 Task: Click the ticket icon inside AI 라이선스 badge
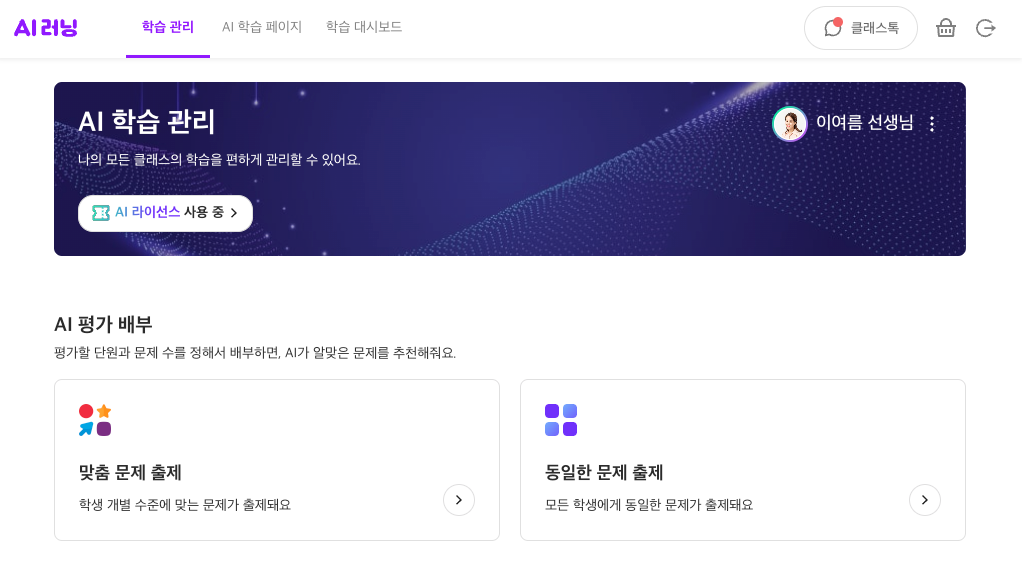[99, 213]
